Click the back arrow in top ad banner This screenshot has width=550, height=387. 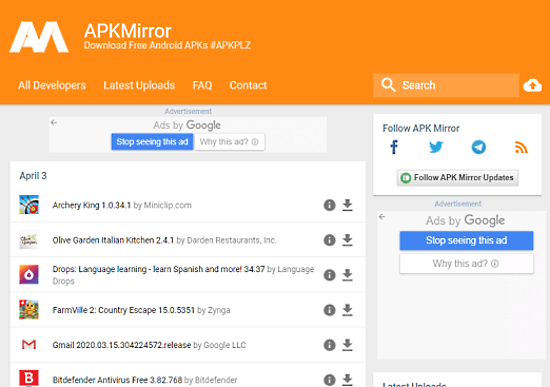pos(54,122)
